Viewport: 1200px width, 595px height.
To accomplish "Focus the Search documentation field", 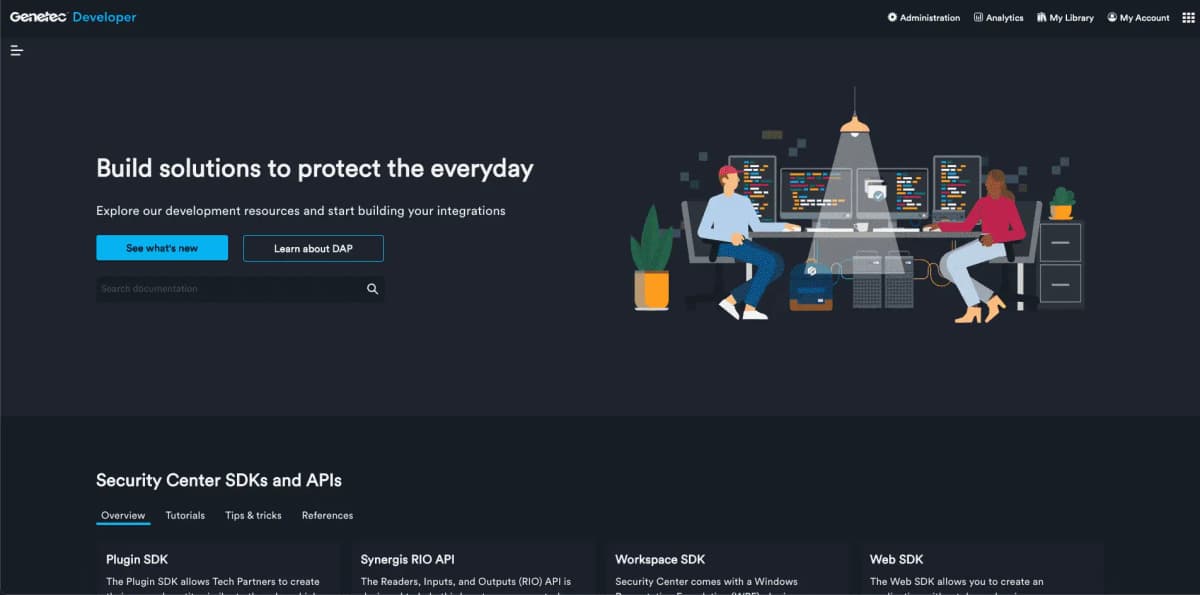I will point(228,289).
